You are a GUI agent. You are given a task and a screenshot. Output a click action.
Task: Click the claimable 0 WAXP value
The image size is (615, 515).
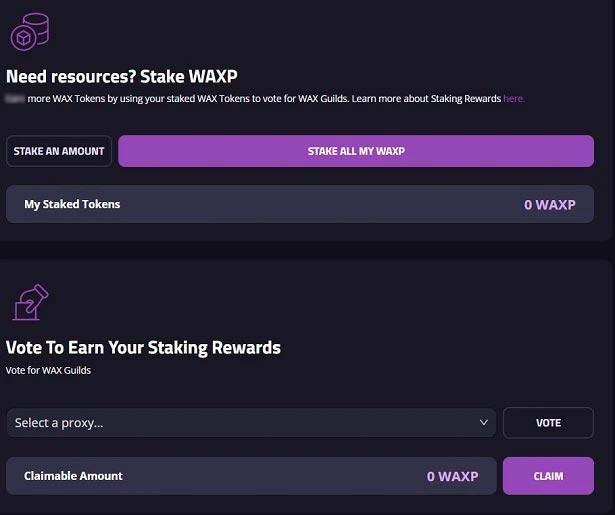tap(452, 476)
